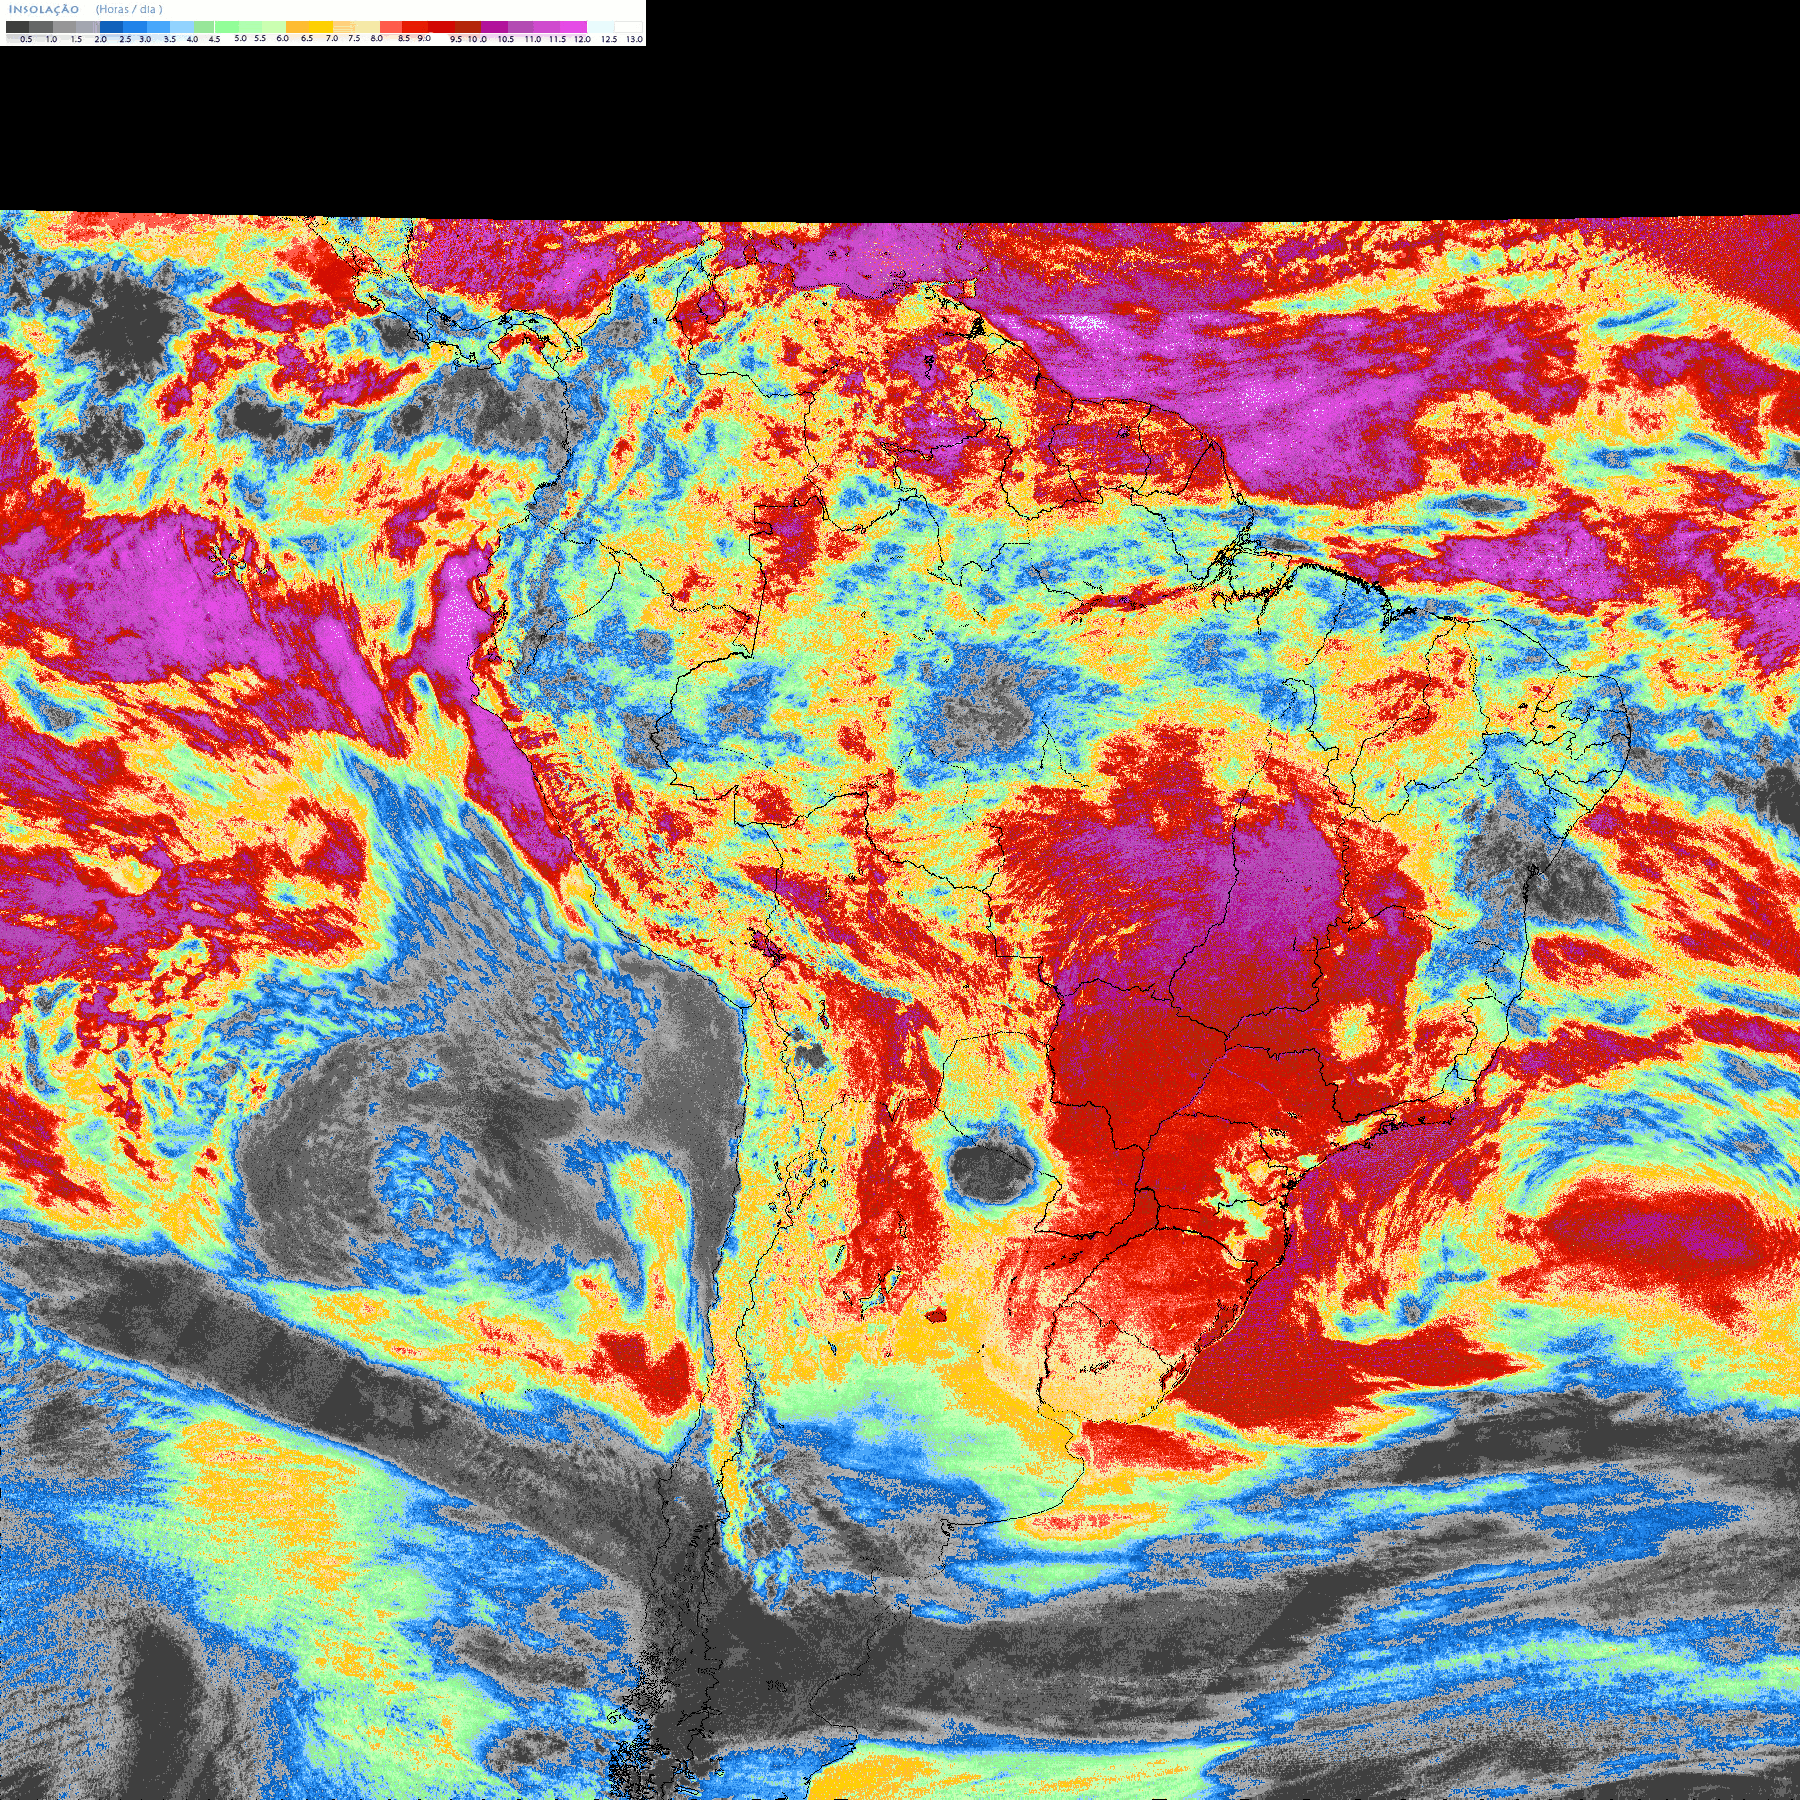
Task: Click the '0.5' legend value
Action: [26, 39]
